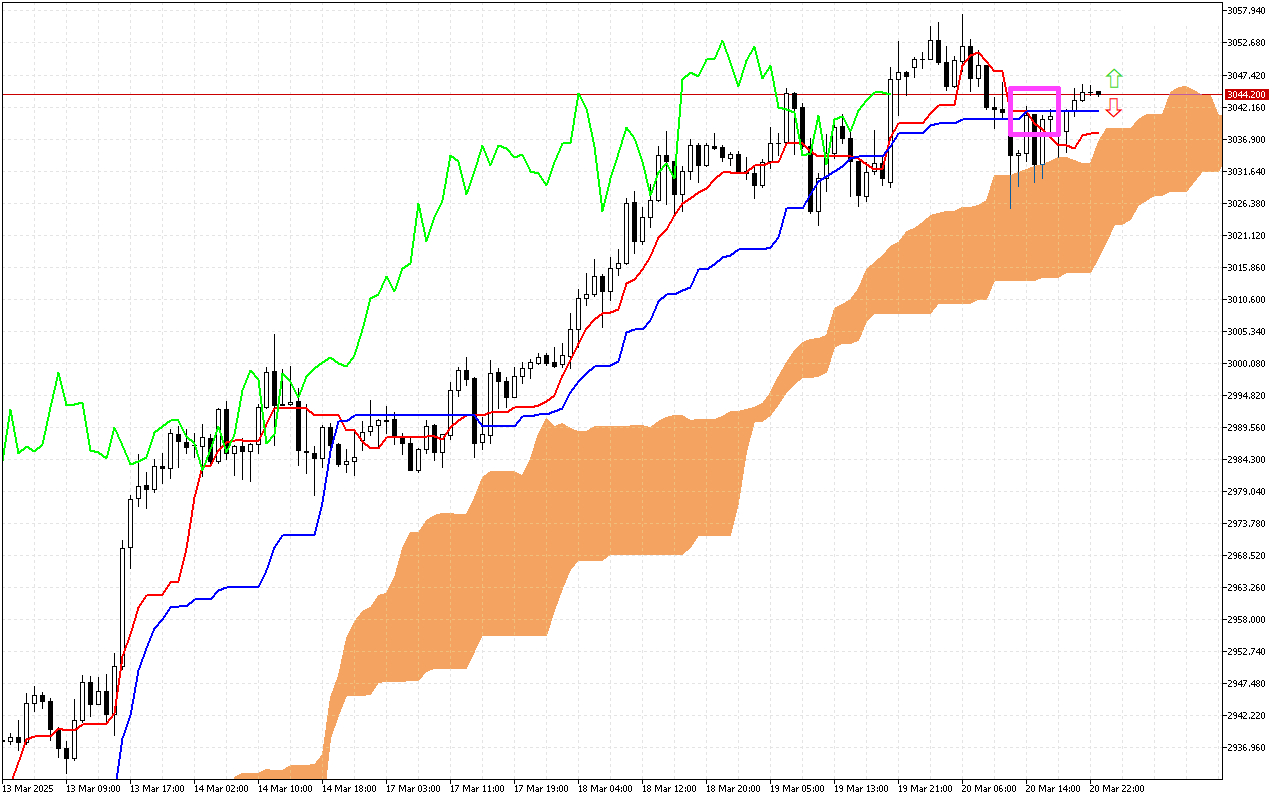Click the 2936.960 price label
Viewport: 1280px width, 800px height.
tap(1247, 747)
